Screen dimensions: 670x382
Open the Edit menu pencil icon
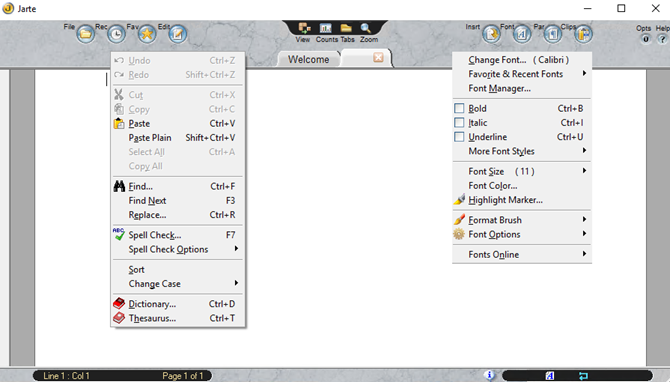point(178,34)
